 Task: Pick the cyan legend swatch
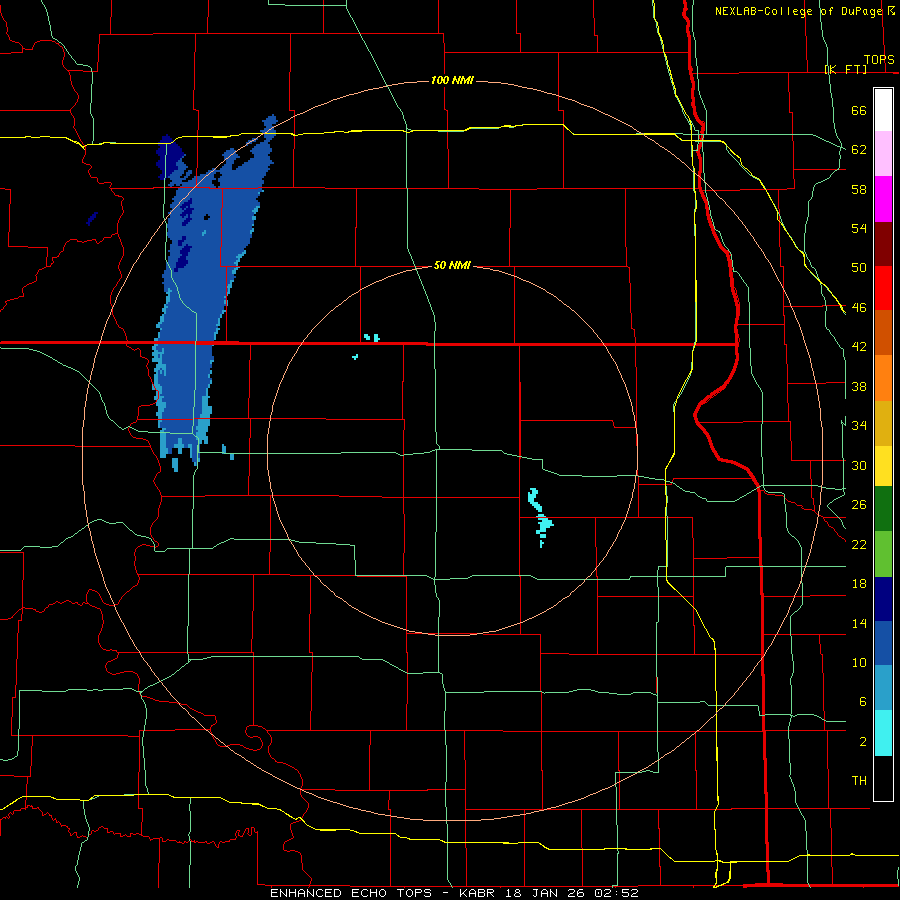point(883,733)
